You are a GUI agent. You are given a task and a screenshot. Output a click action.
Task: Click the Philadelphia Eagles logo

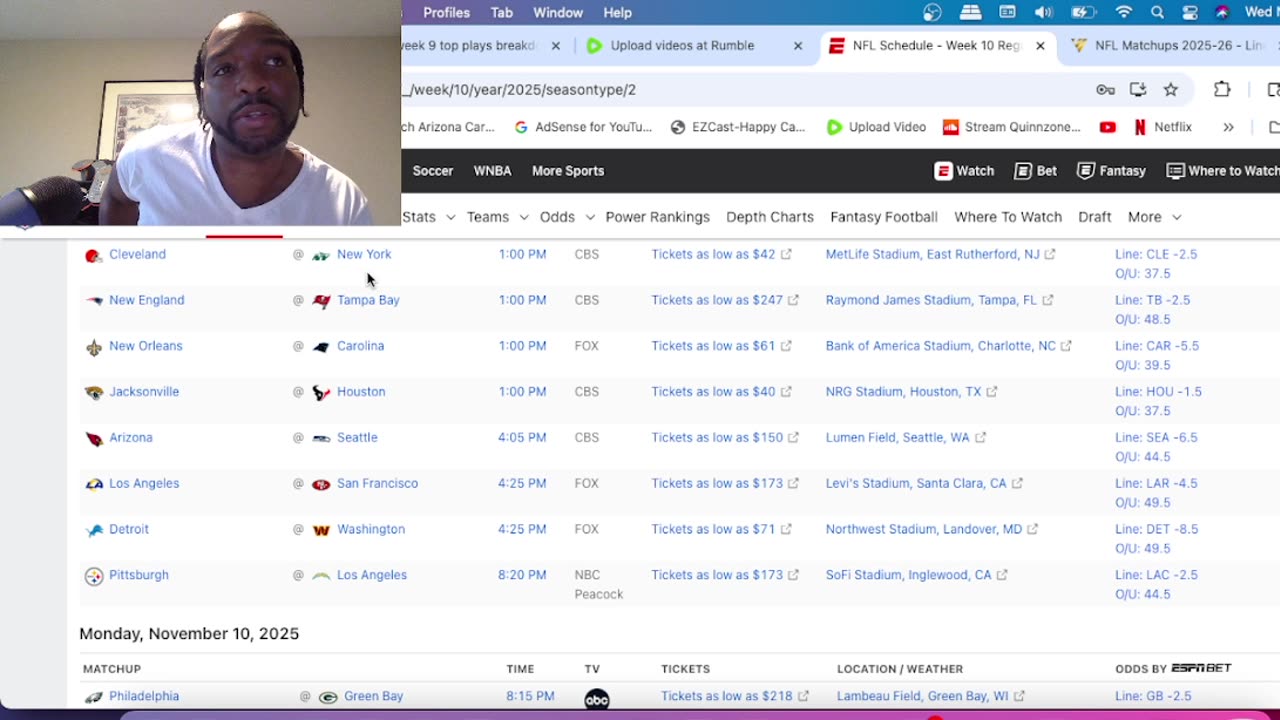click(x=93, y=698)
